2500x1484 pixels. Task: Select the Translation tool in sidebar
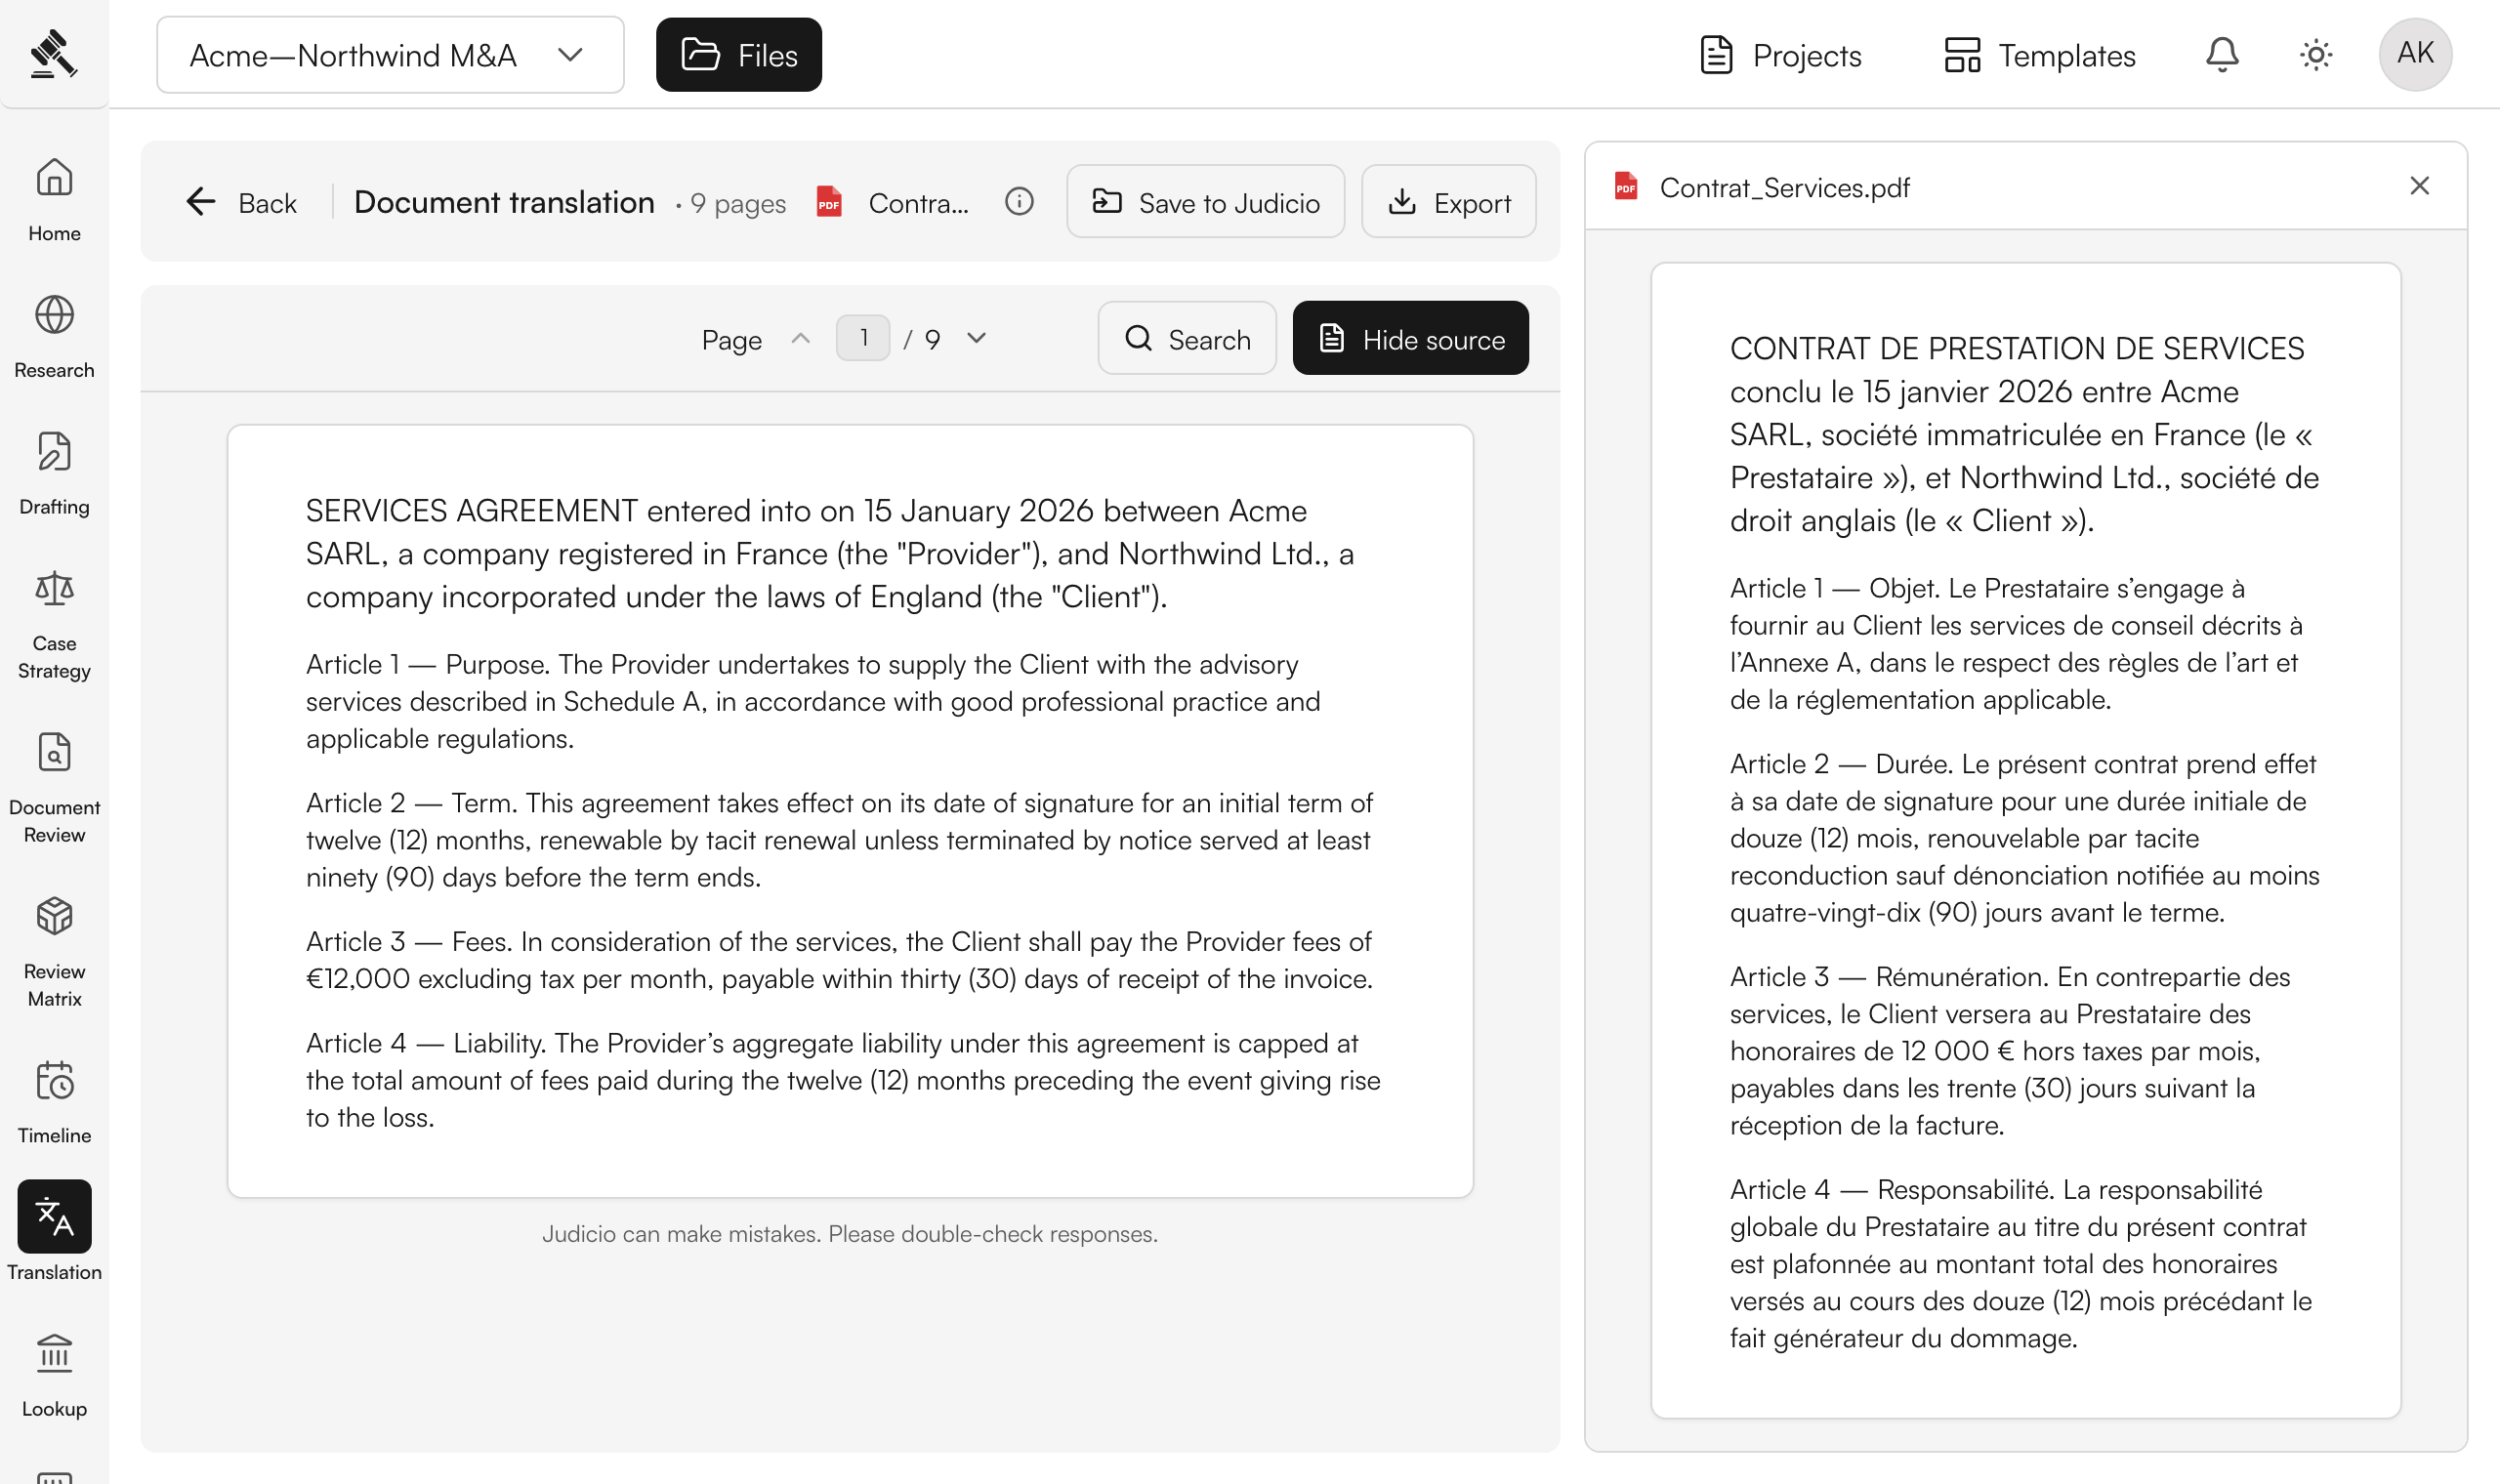click(x=54, y=1231)
